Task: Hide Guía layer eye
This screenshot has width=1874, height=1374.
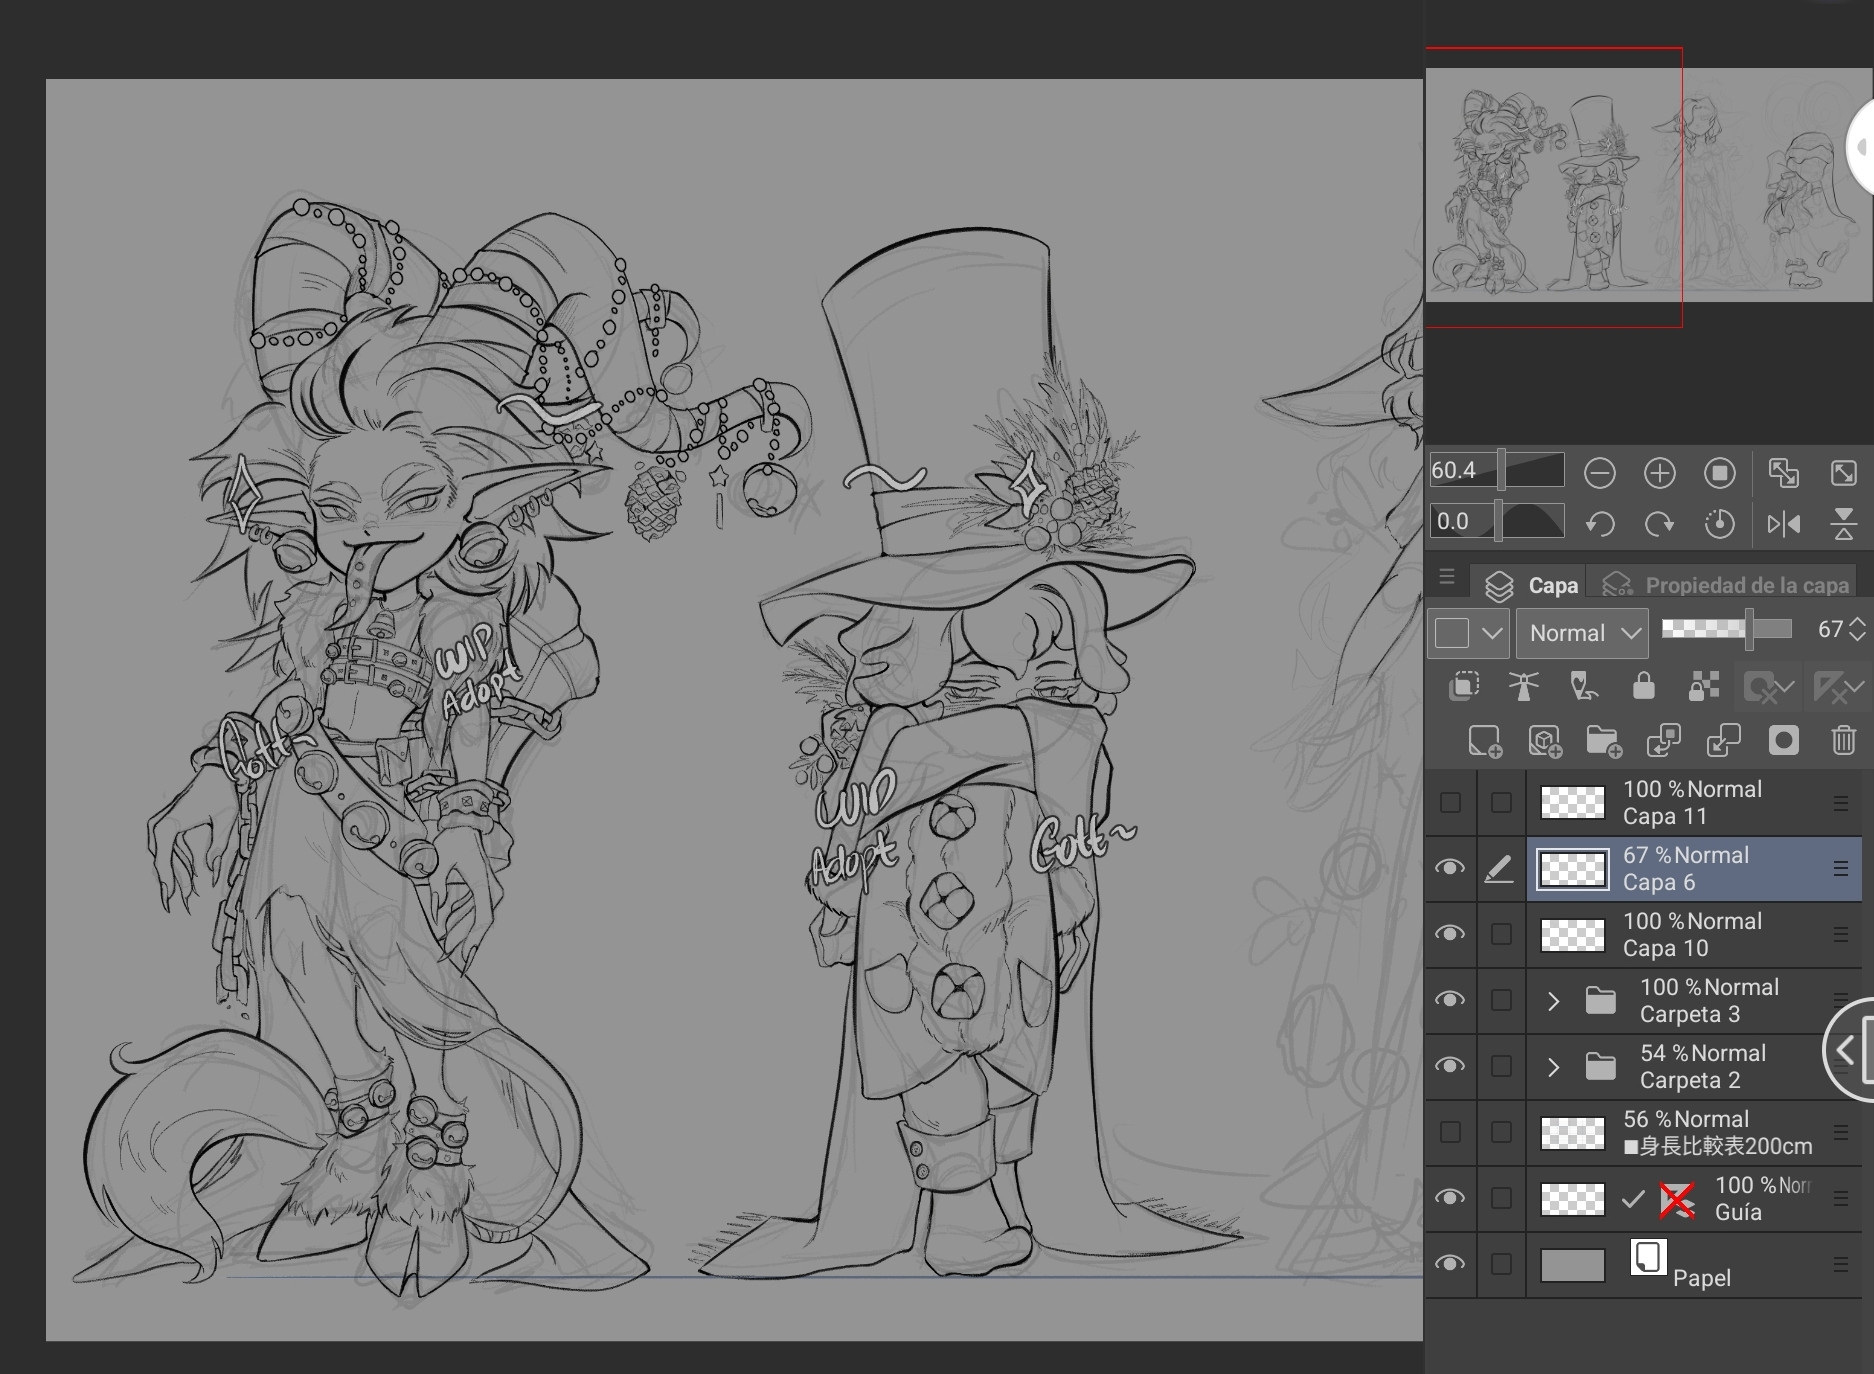Action: point(1450,1198)
